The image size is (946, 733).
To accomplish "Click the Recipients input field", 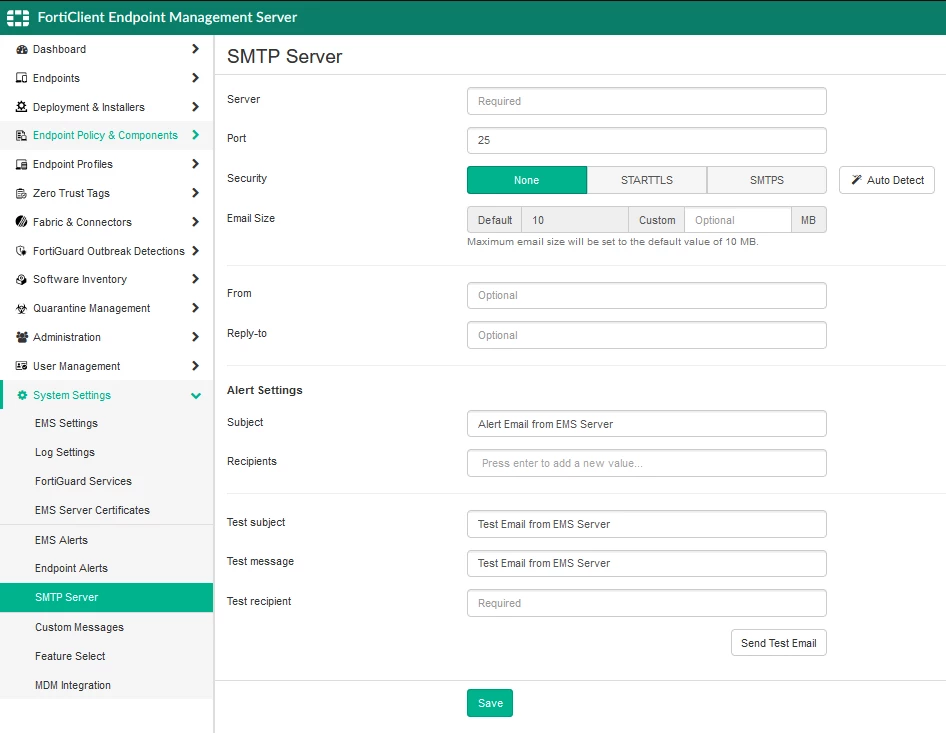I will point(647,463).
